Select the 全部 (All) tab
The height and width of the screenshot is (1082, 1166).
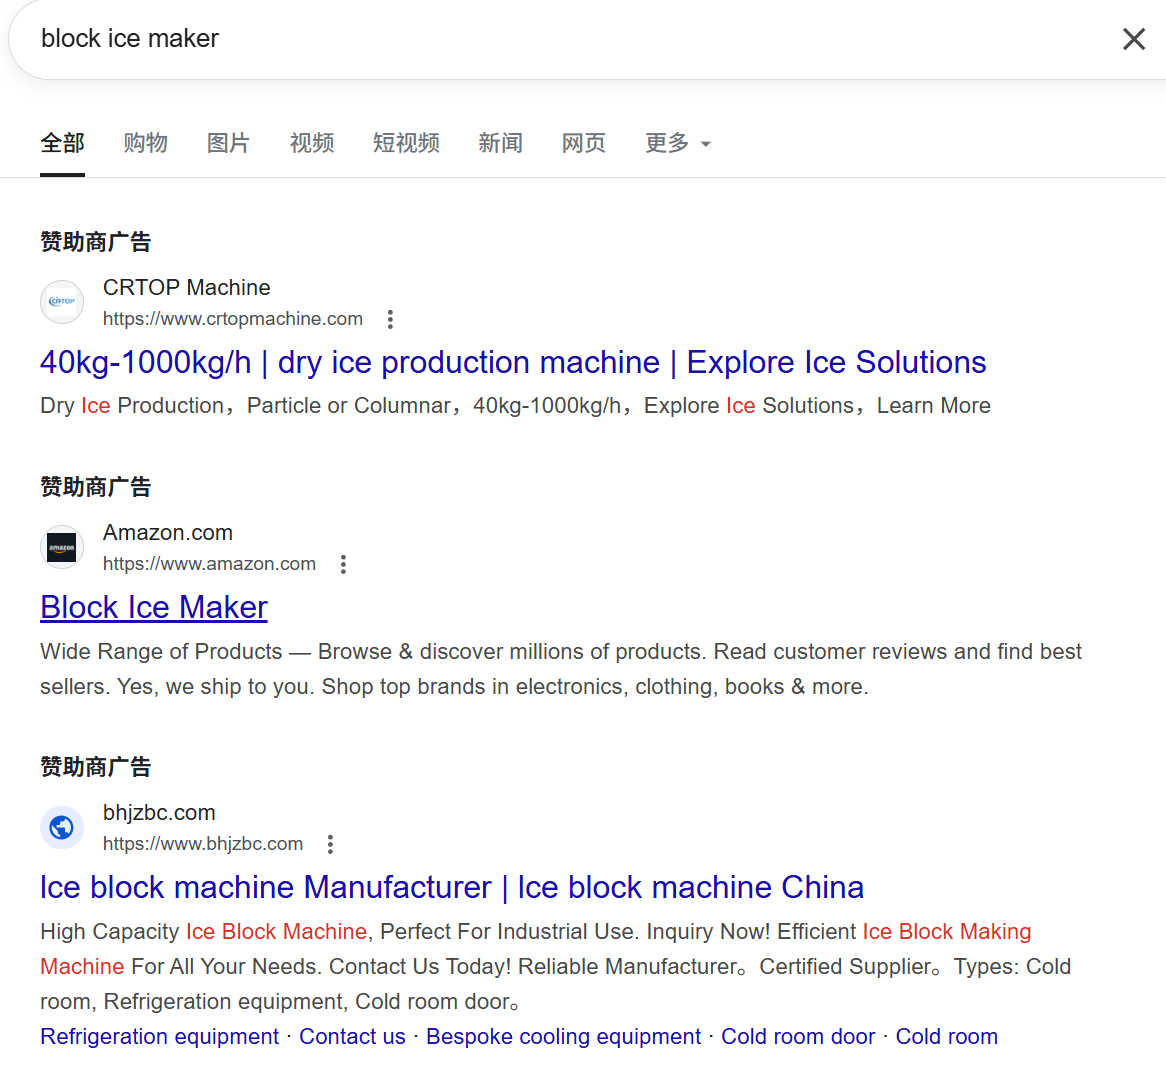tap(62, 143)
